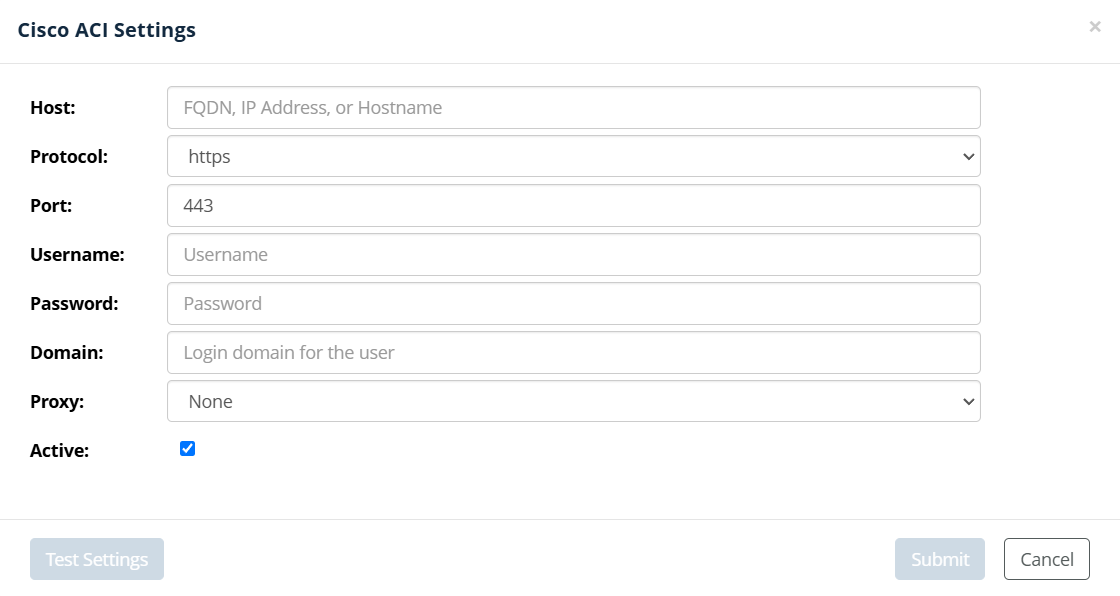Open the Protocol dropdown showing https
The height and width of the screenshot is (596, 1120).
pyautogui.click(x=573, y=156)
